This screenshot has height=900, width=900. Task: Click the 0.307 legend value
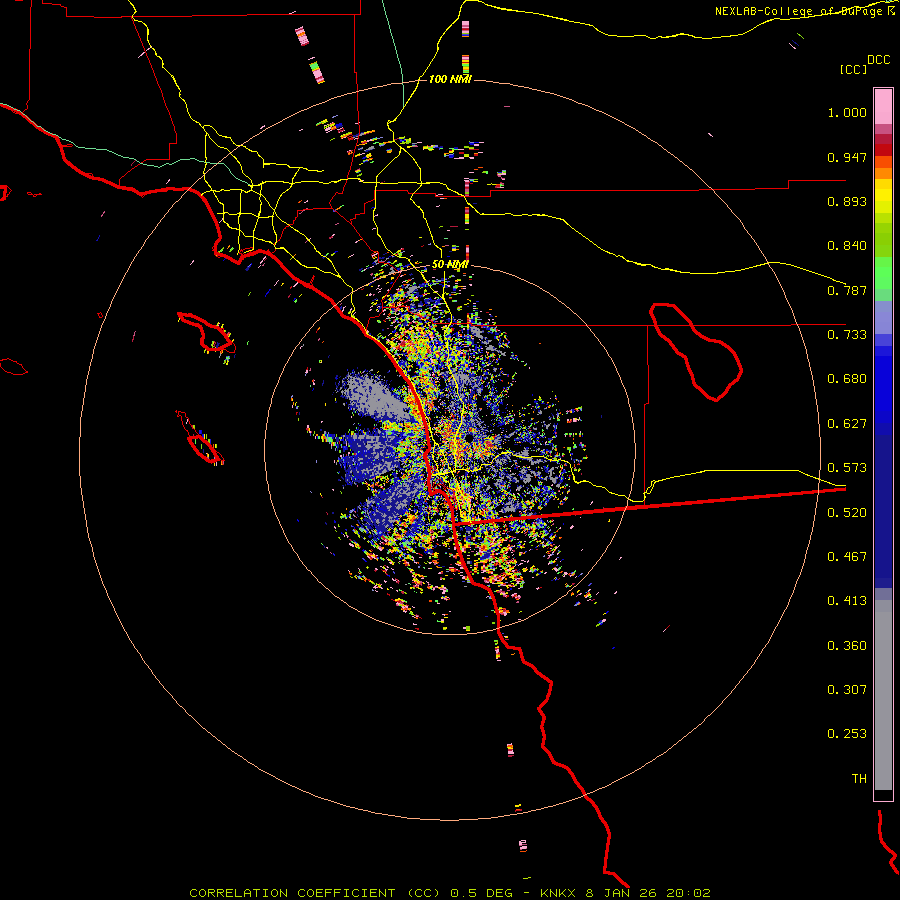pos(847,690)
